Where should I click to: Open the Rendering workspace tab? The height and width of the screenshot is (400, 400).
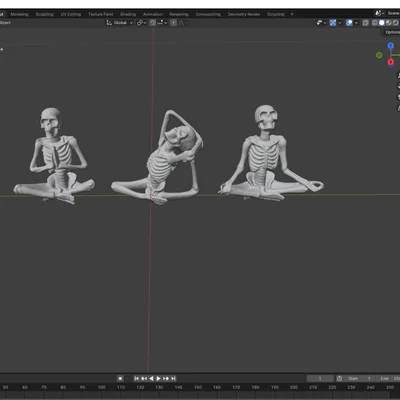point(179,14)
